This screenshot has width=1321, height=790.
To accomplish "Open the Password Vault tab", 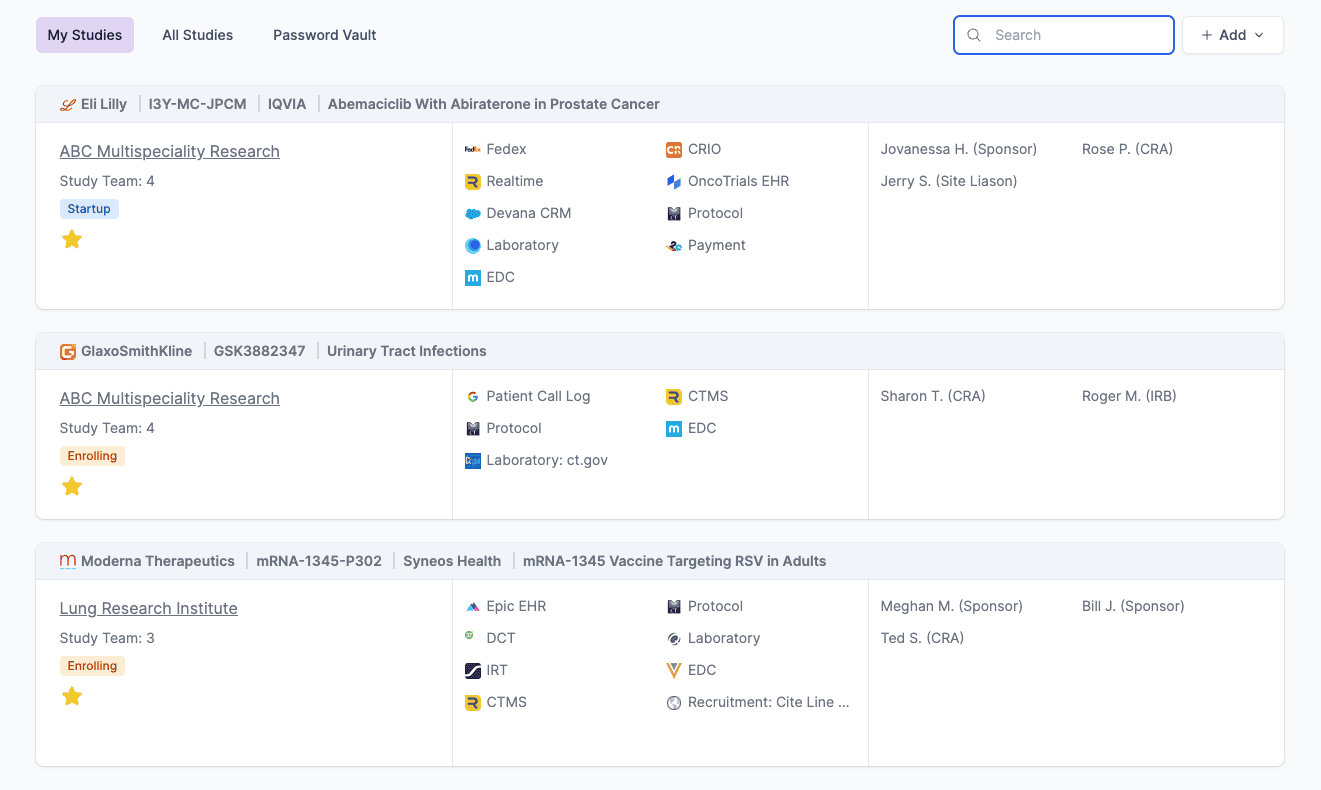I will [x=325, y=35].
